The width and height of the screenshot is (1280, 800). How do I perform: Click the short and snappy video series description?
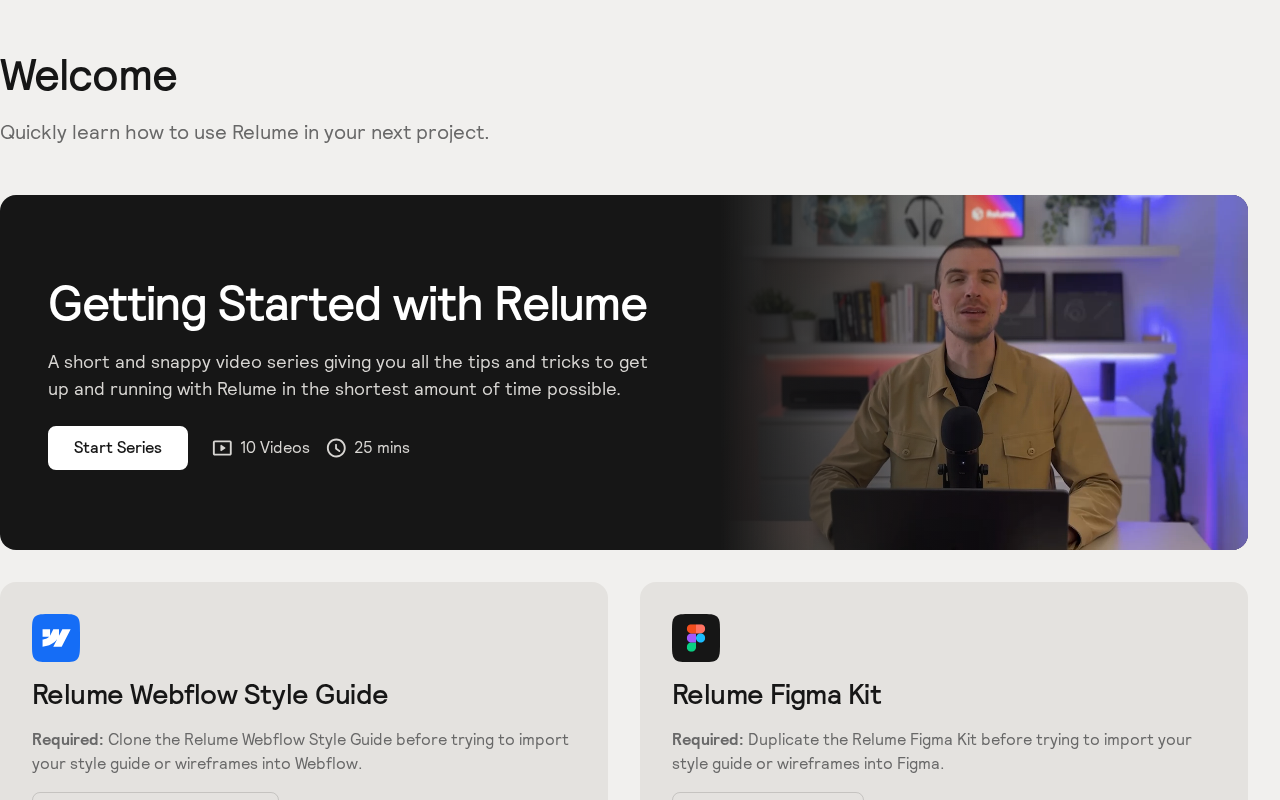348,375
